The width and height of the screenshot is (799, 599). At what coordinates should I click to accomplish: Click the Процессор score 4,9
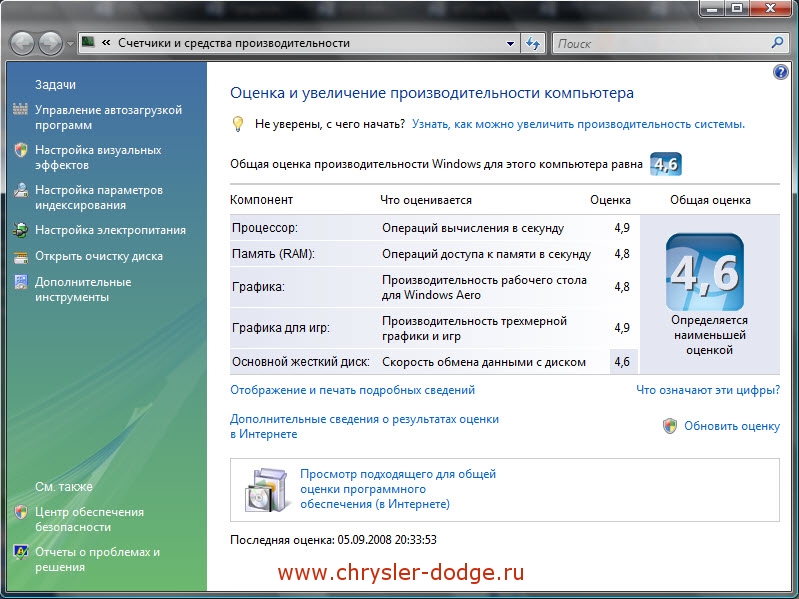622,228
